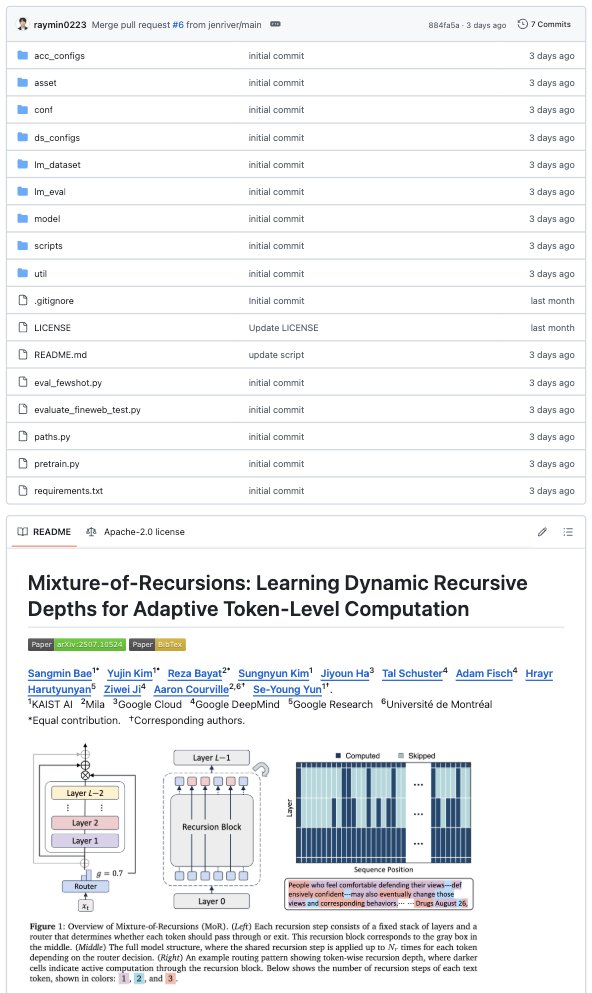Image resolution: width=592 pixels, height=993 pixels.
Task: Open the evaluate_fineweb_test.py file name
Action: 87,410
